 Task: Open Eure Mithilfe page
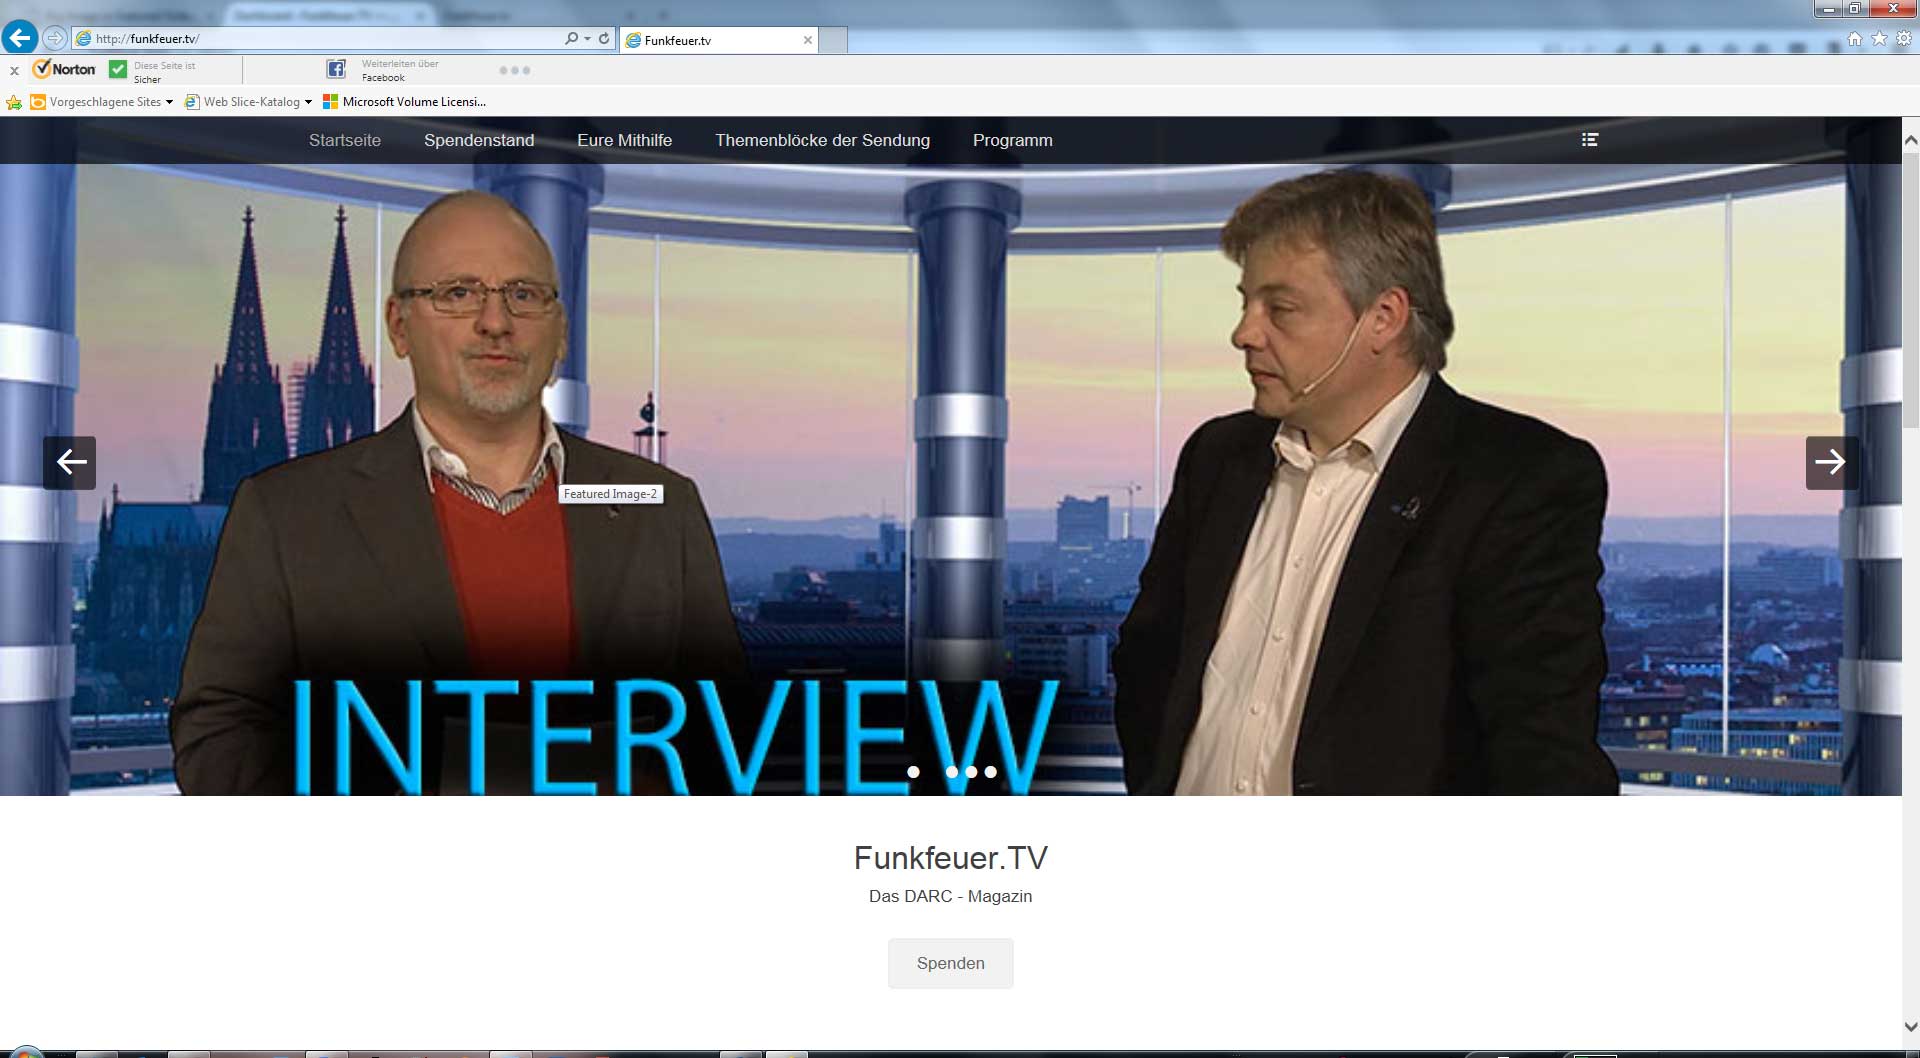[624, 140]
